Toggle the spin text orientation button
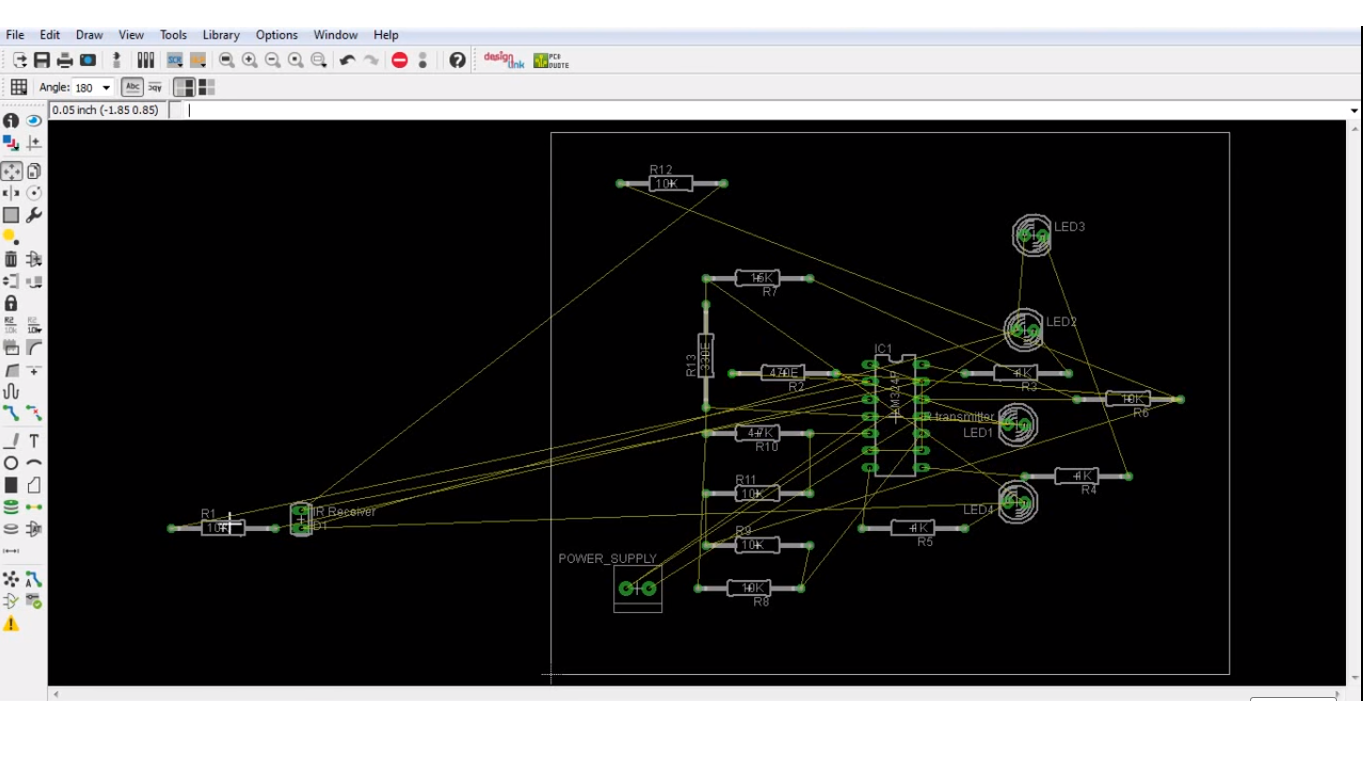 [x=155, y=88]
